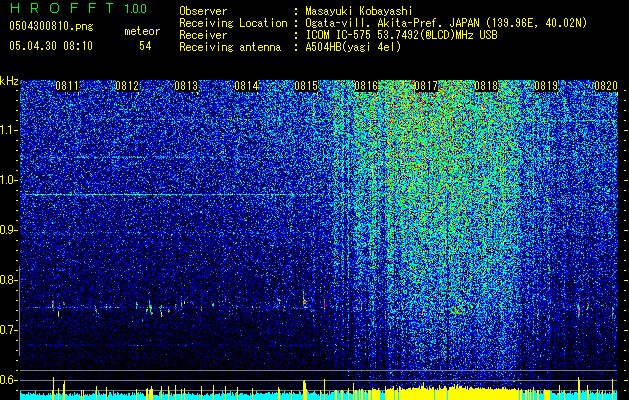Click the 1.1 kHz axis label
Viewport: 629px width, 400px height.
9,130
